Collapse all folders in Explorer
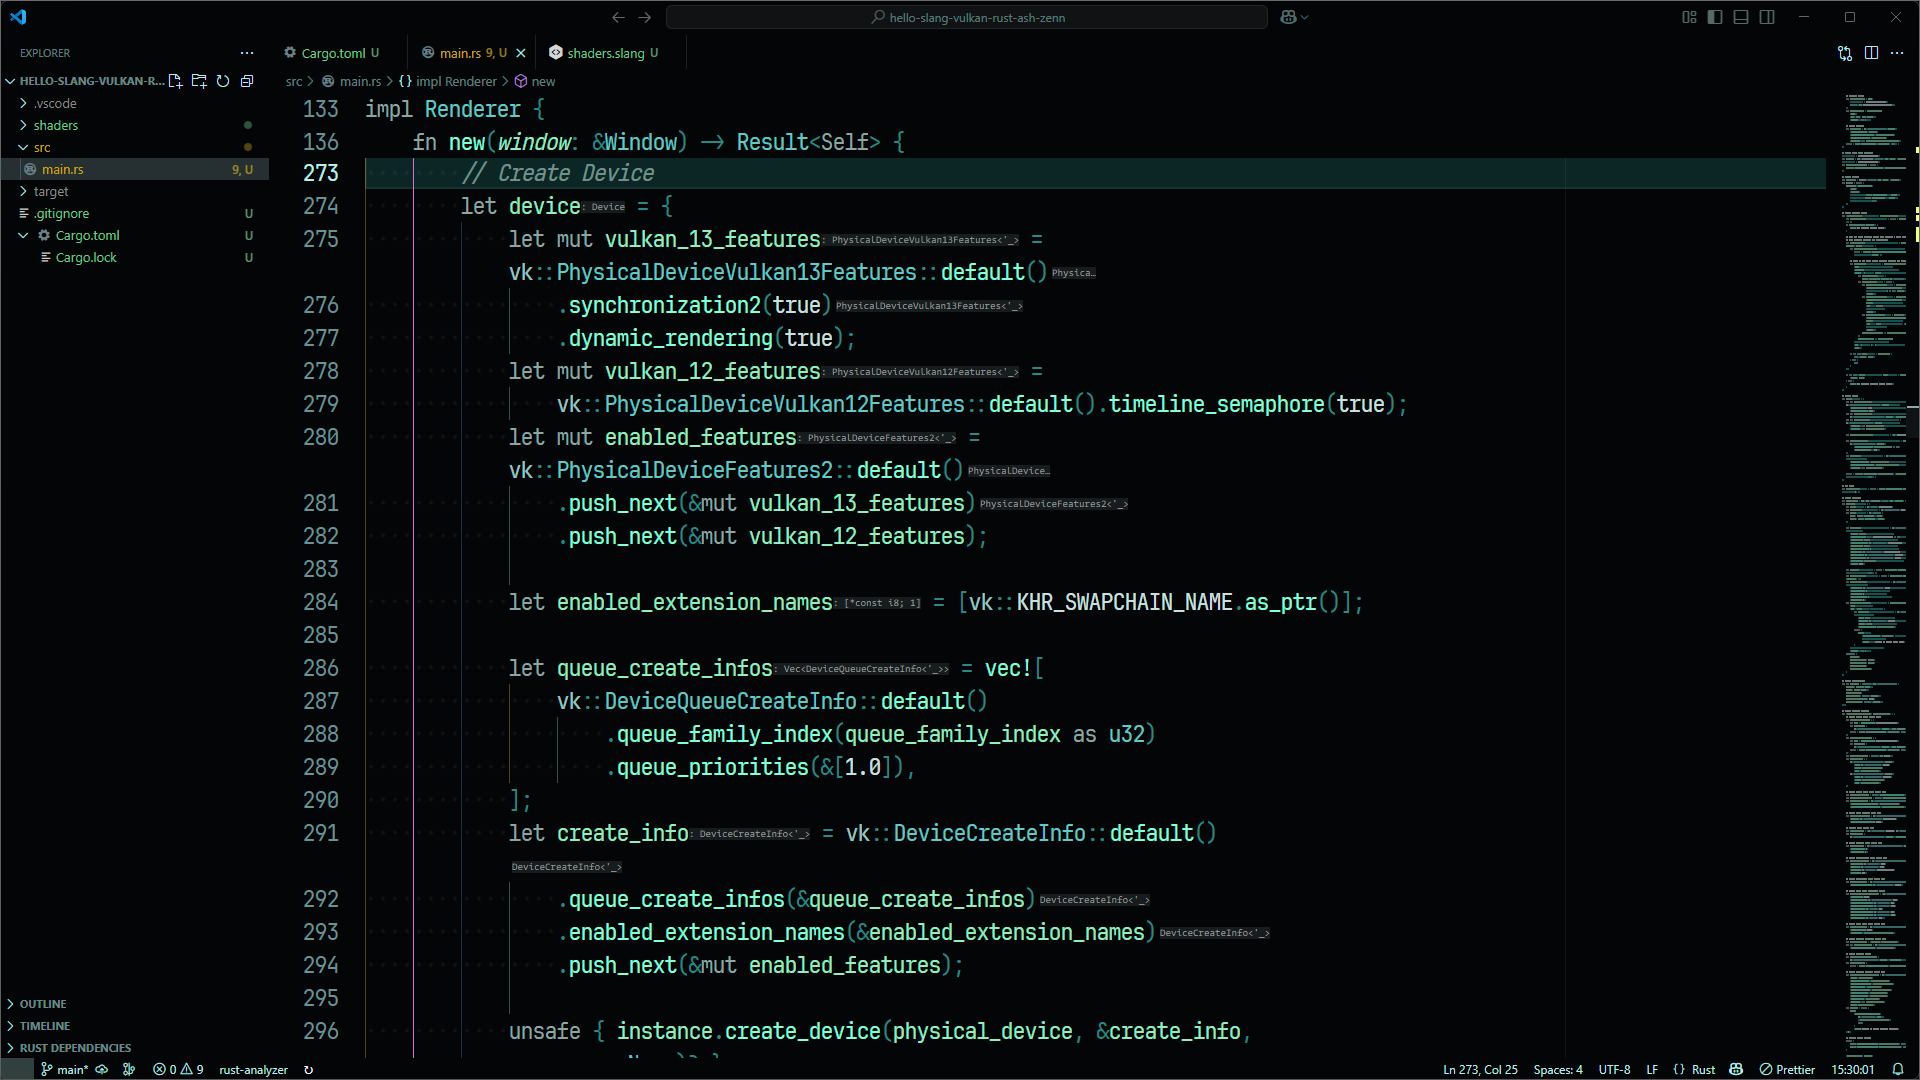 pyautogui.click(x=247, y=81)
